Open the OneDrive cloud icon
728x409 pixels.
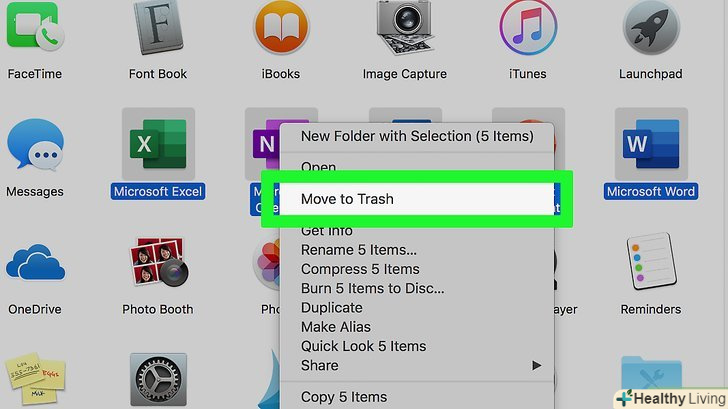point(34,265)
